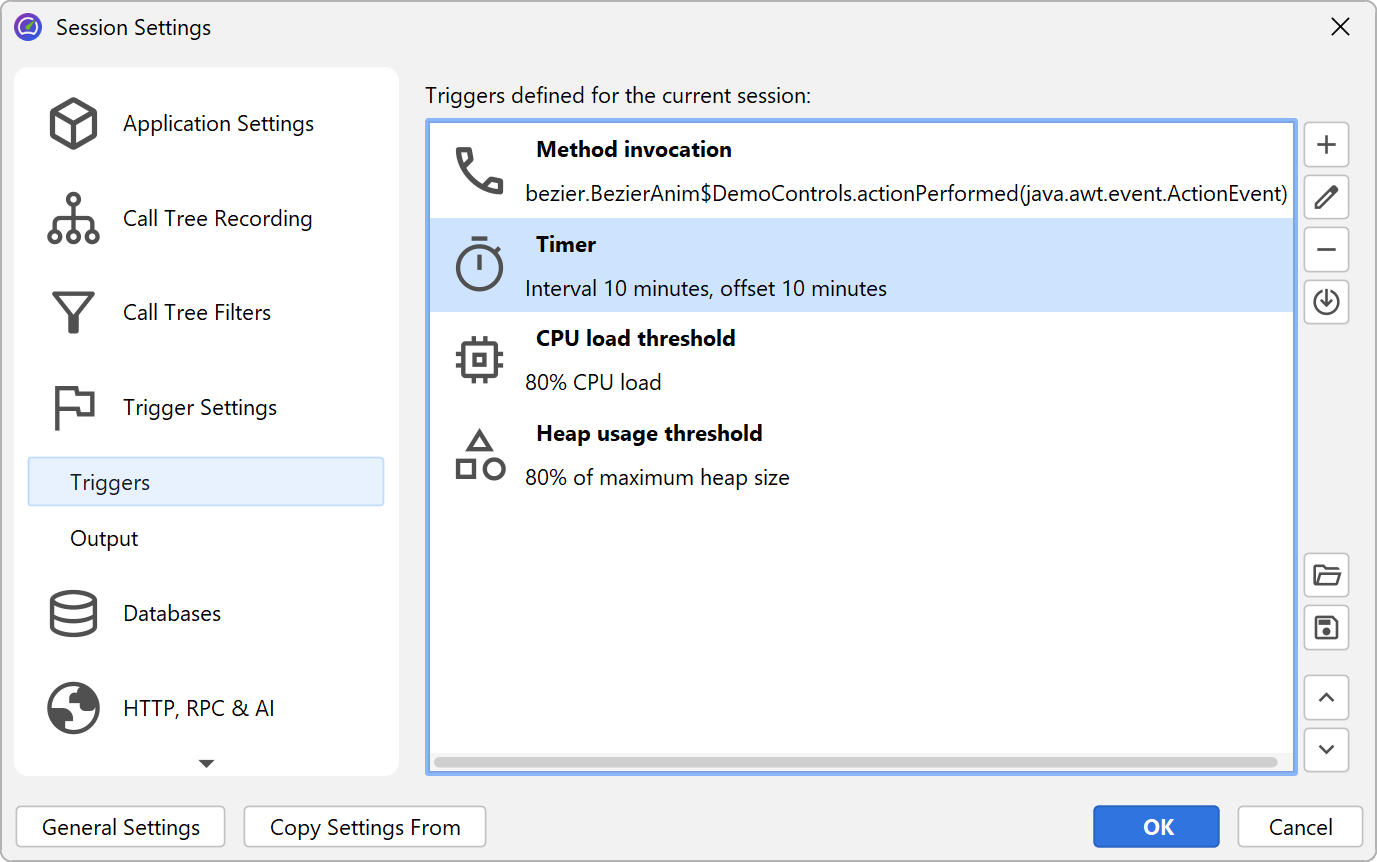This screenshot has width=1377, height=862.
Task: Click the circled down-arrow icon button
Action: [x=1326, y=301]
